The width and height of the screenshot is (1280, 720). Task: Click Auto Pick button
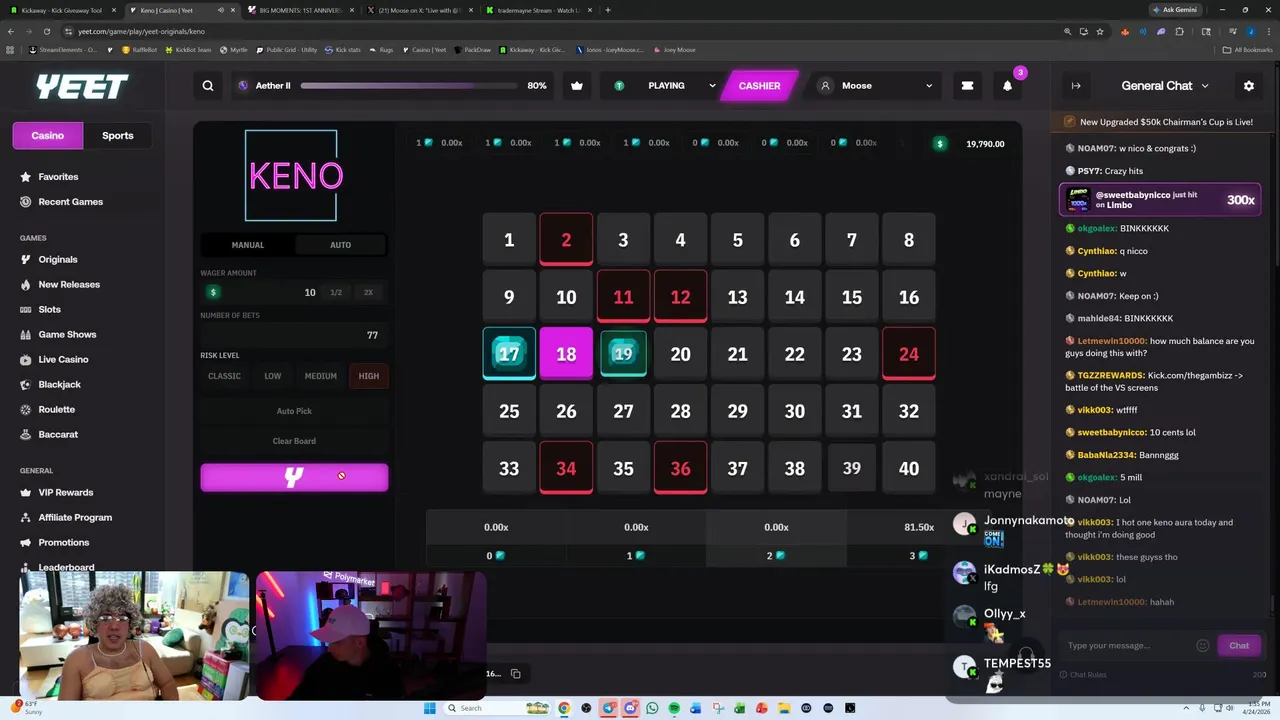(x=294, y=411)
